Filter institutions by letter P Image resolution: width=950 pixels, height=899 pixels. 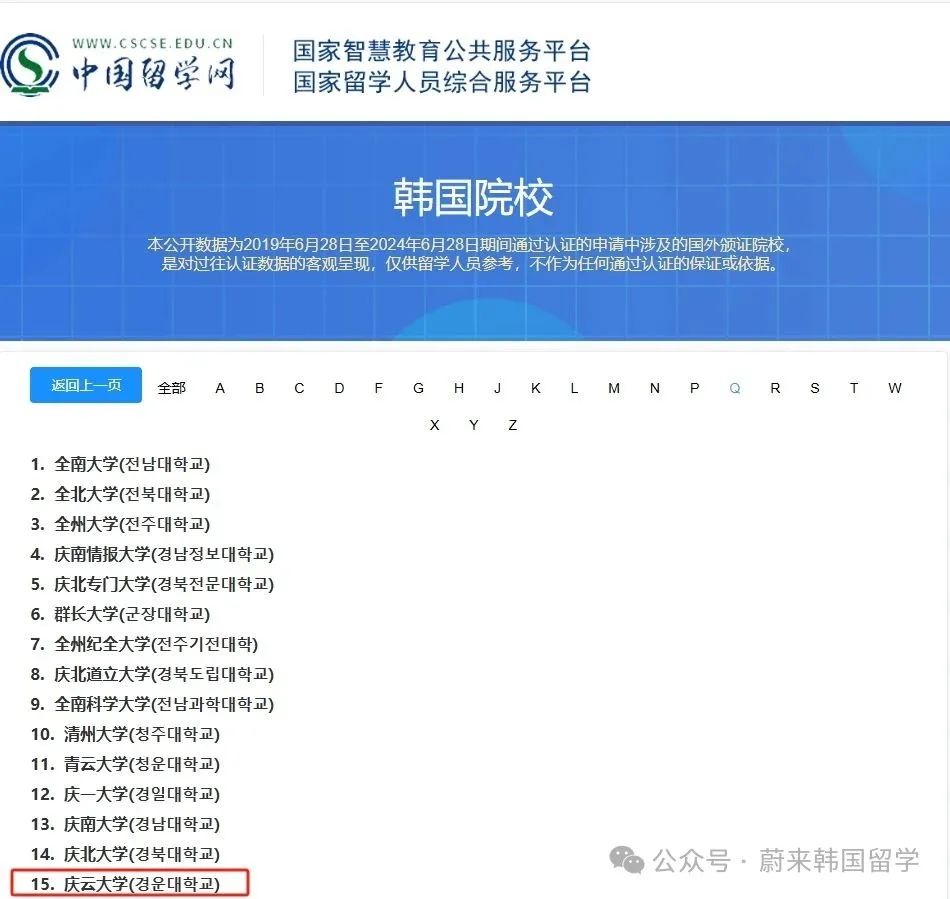coord(694,388)
